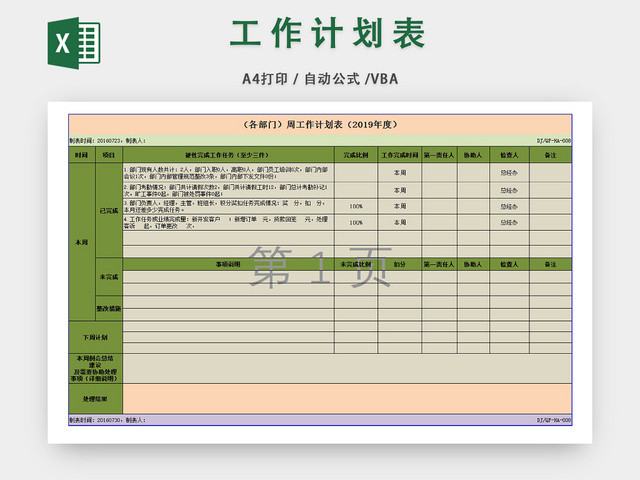640x480 pixels.
Task: Click the 第一责任人 header in top row
Action: point(440,156)
